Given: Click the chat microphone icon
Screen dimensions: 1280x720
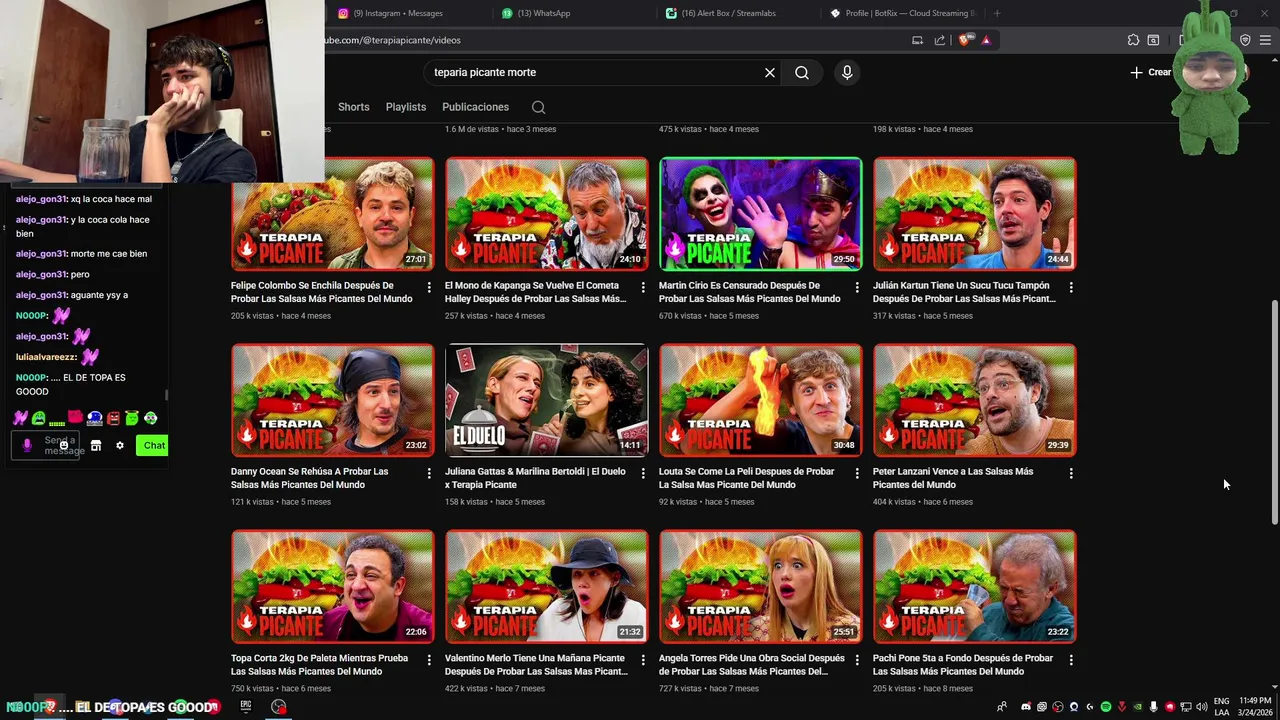Looking at the screenshot, I should (x=27, y=445).
